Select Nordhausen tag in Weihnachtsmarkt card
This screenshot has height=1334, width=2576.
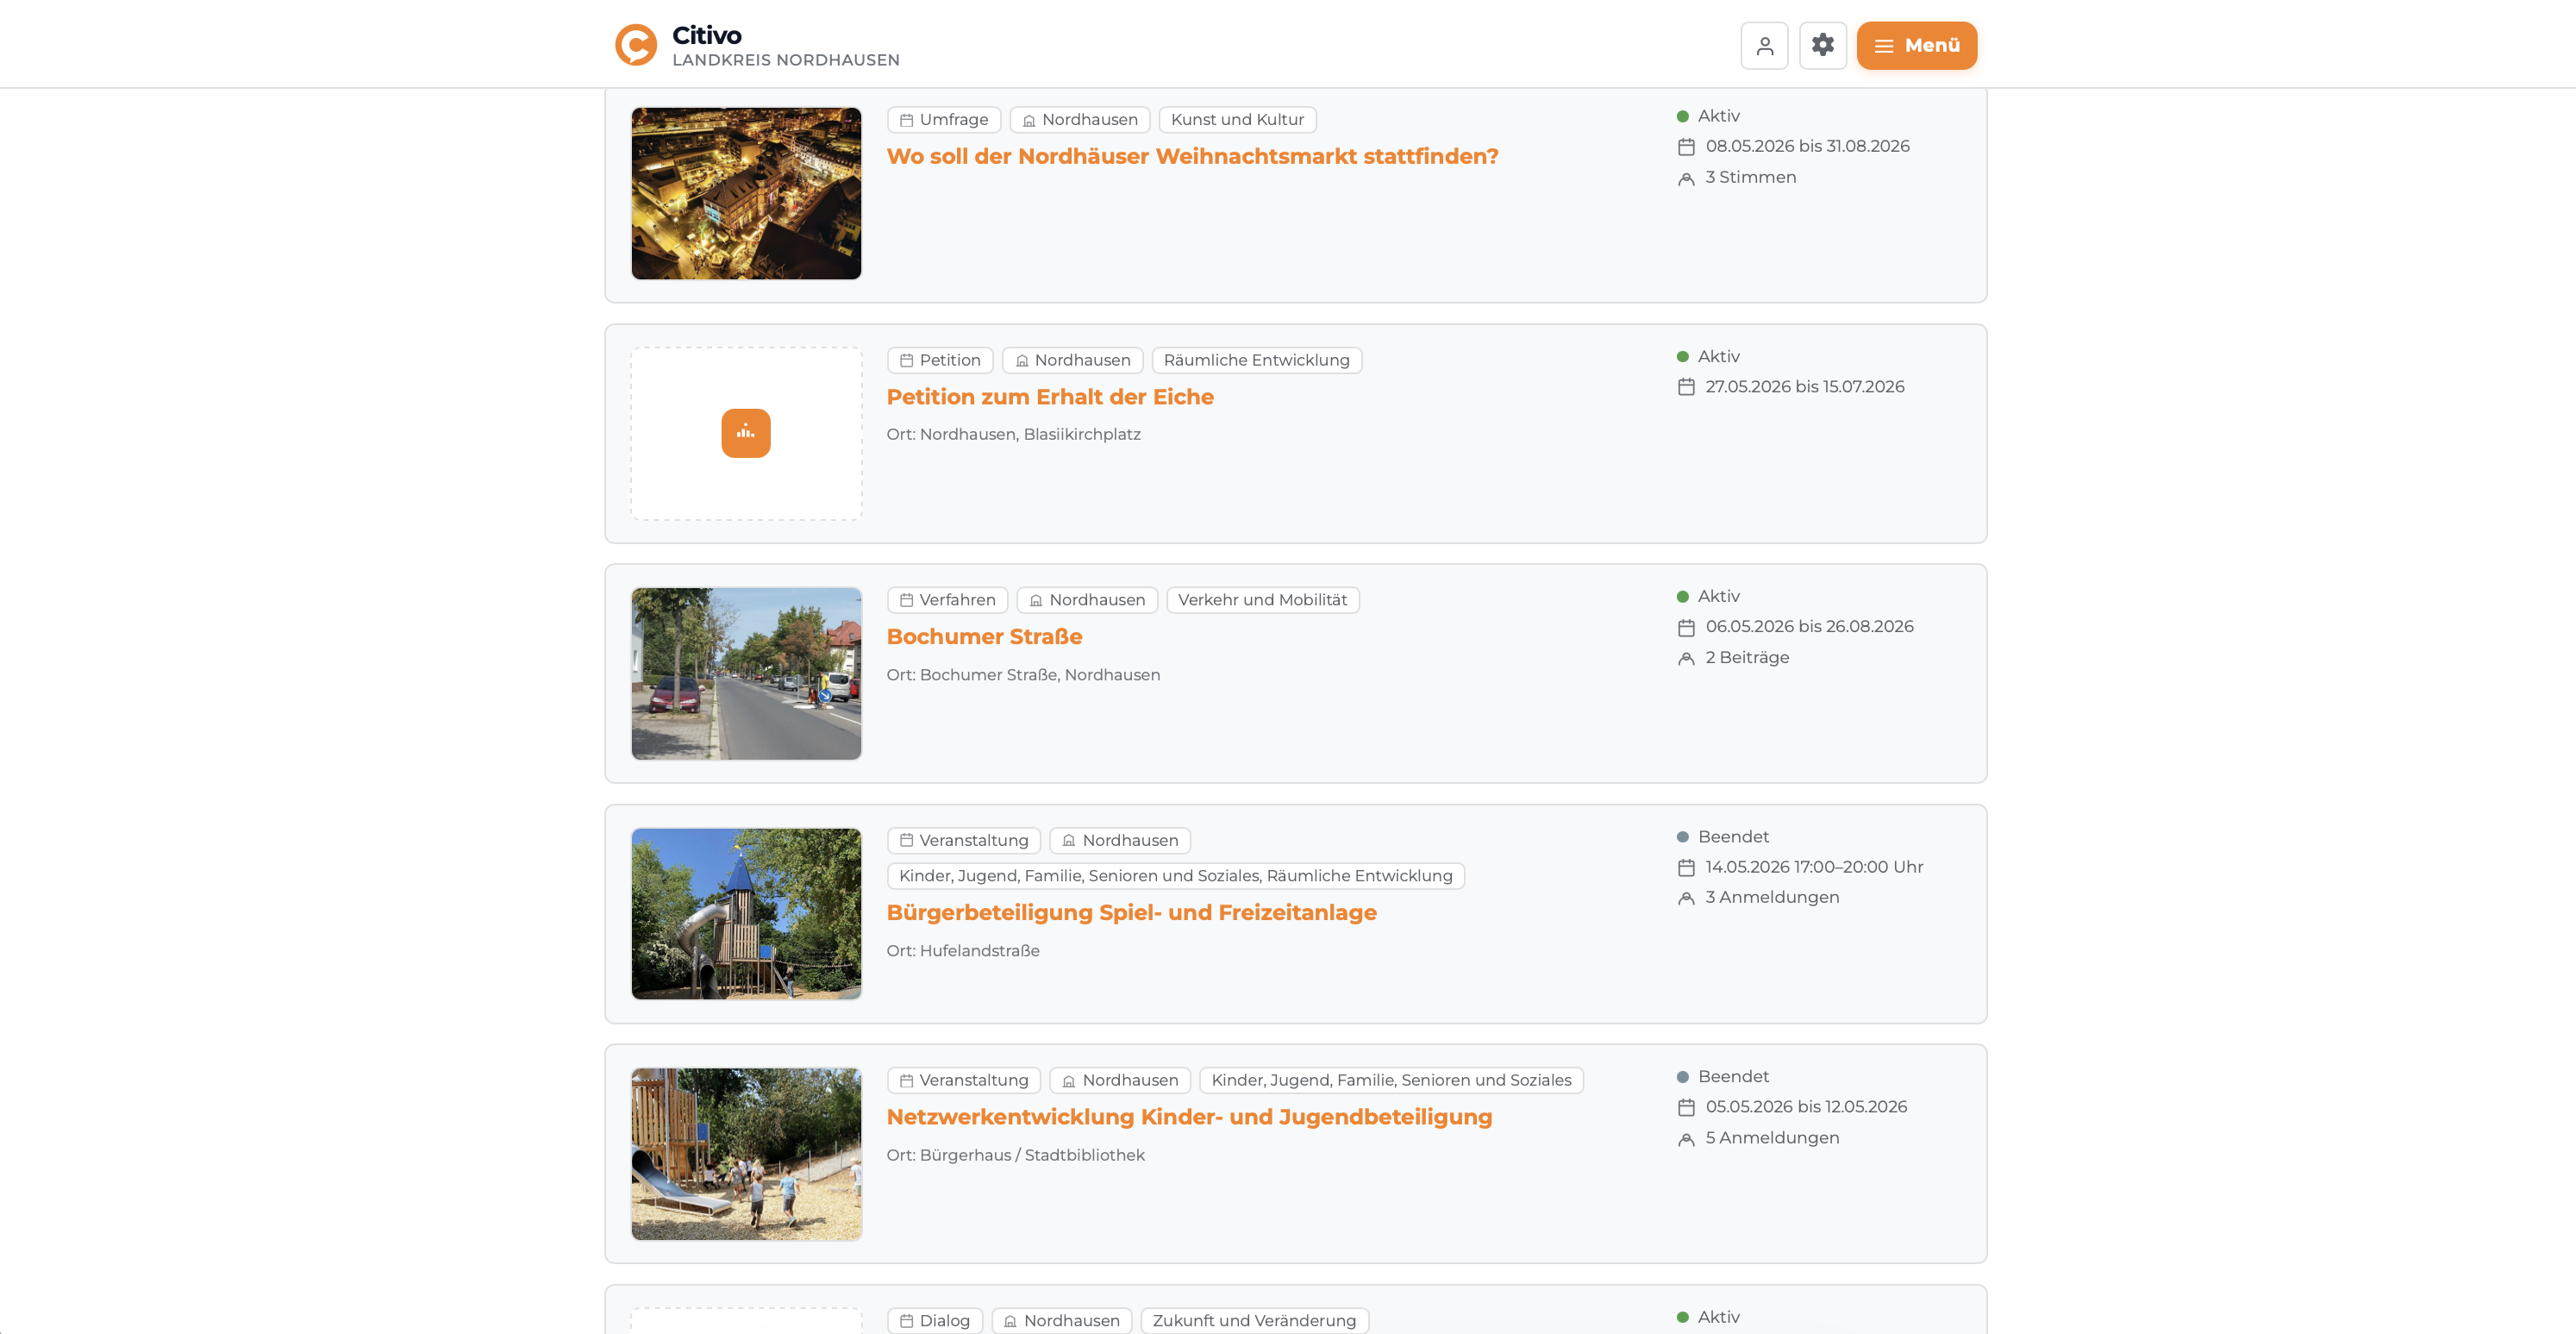click(x=1079, y=120)
